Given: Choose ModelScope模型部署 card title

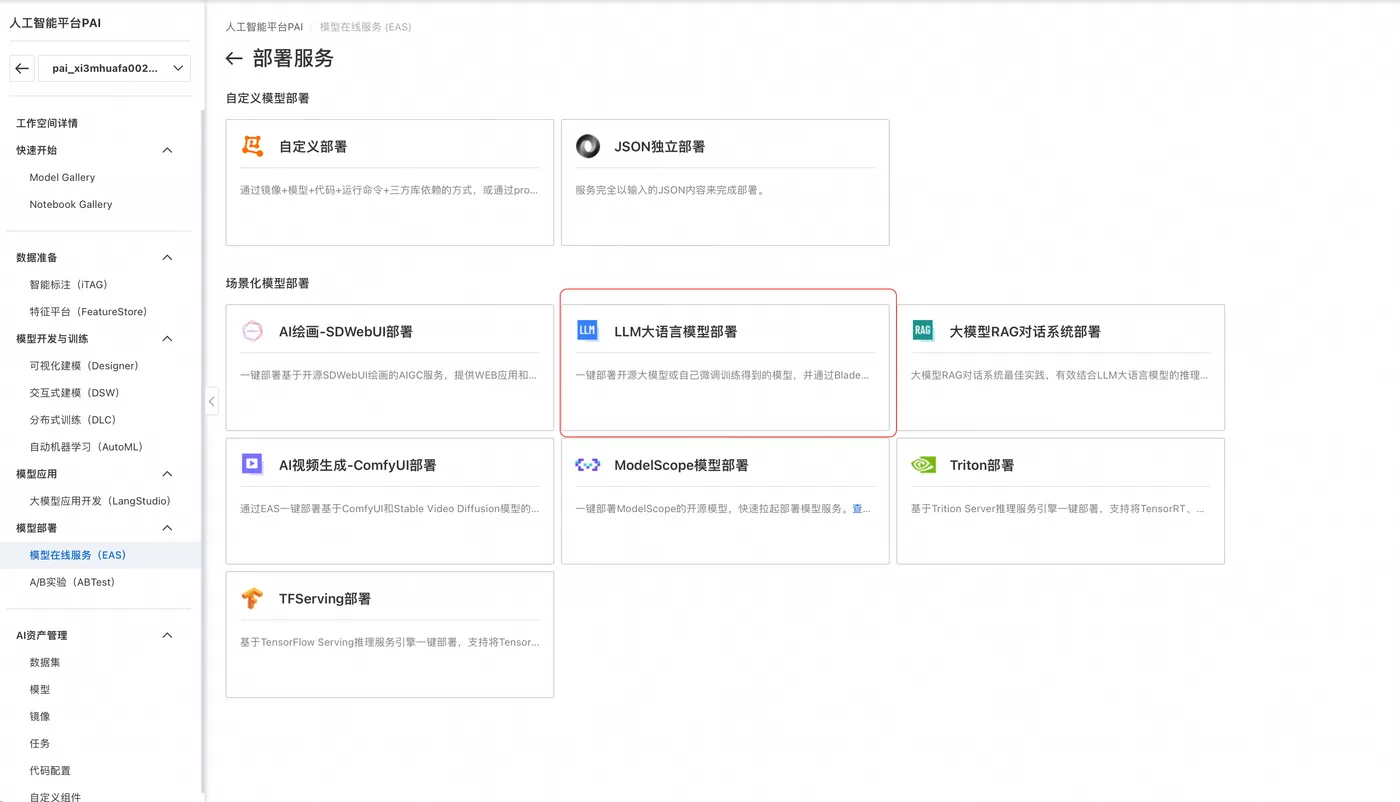Looking at the screenshot, I should coord(681,465).
